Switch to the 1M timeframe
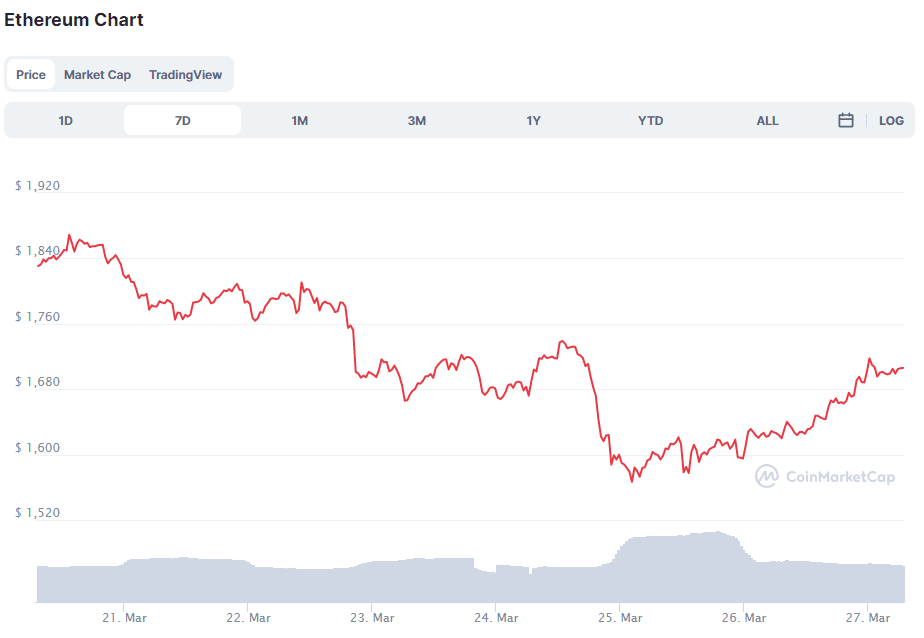This screenshot has height=638, width=924. pyautogui.click(x=299, y=120)
